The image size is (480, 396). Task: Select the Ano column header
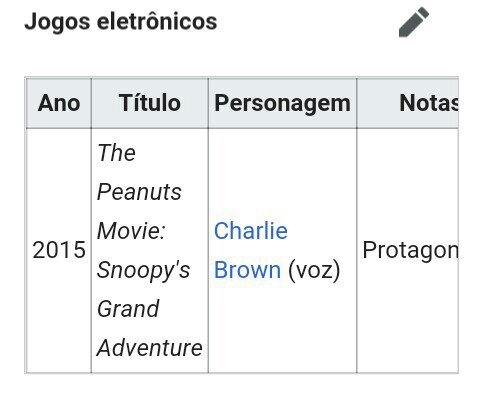tap(59, 103)
